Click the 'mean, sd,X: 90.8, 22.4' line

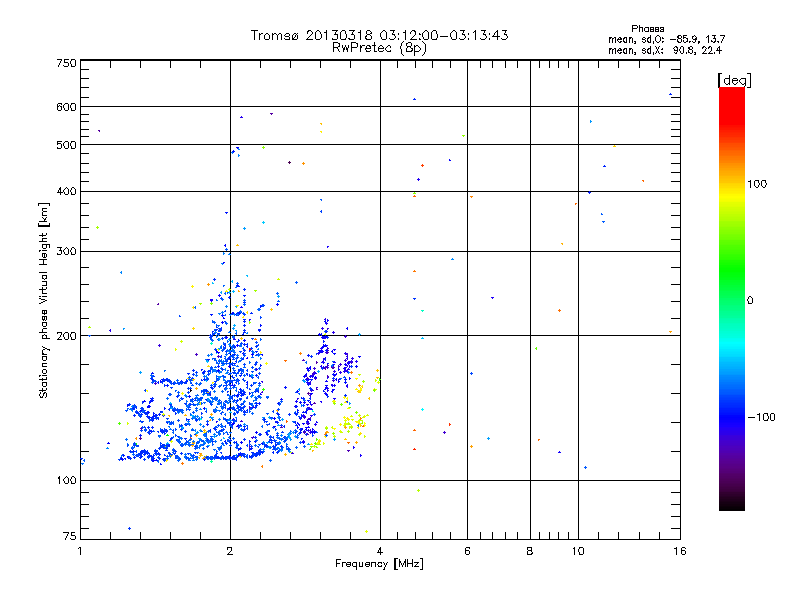pos(665,51)
